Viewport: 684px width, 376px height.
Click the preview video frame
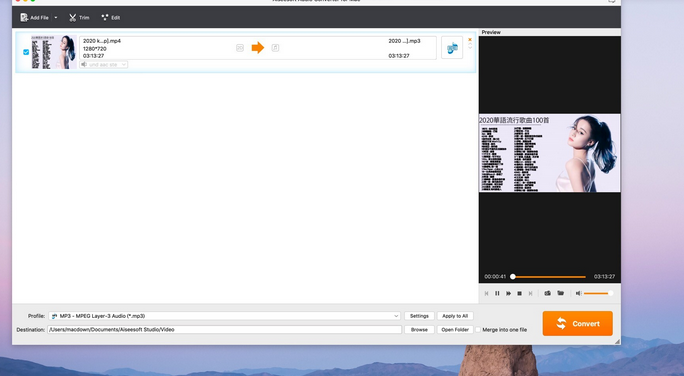549,153
